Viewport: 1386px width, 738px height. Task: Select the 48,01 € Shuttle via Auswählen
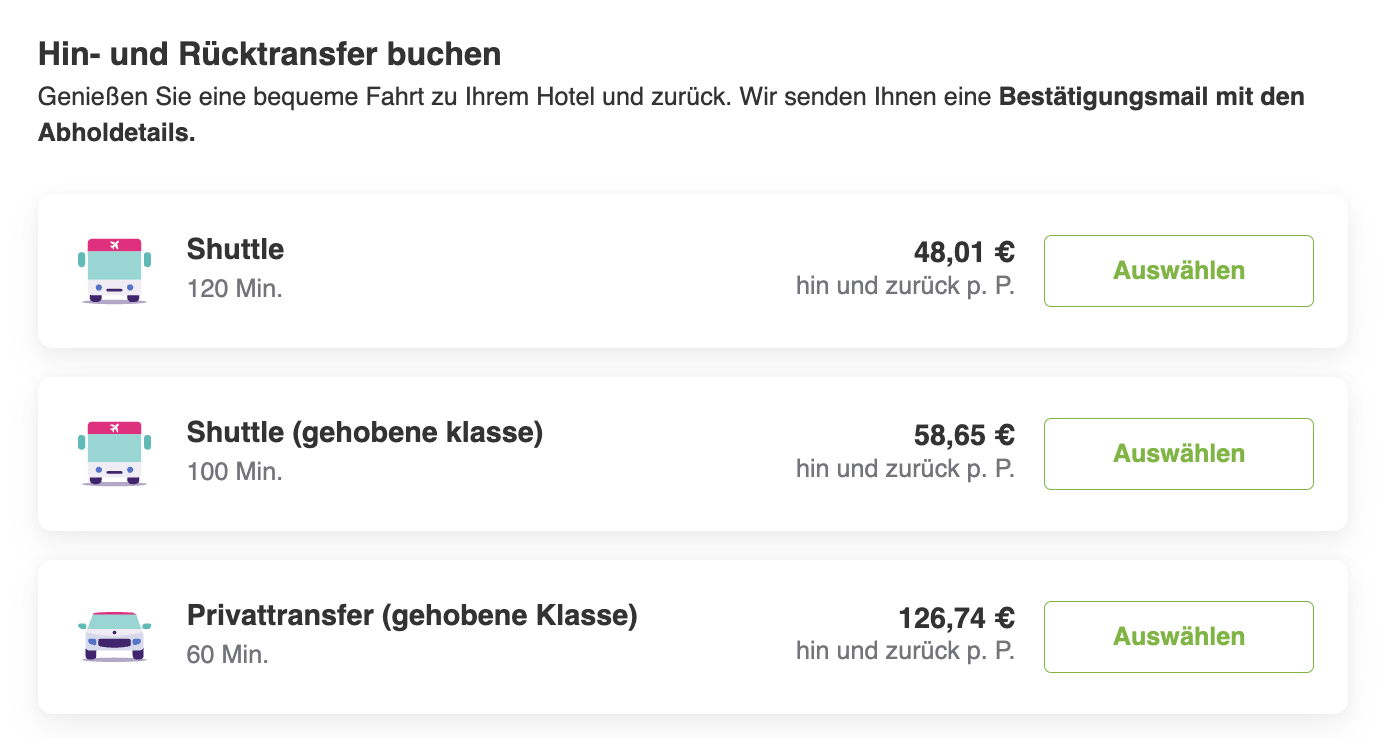(x=1178, y=271)
